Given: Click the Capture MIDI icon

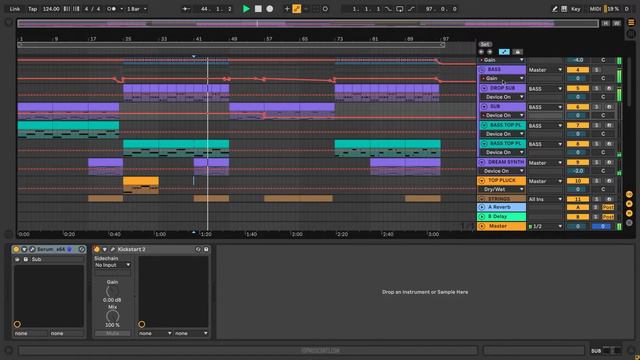Looking at the screenshot, I should [316, 9].
